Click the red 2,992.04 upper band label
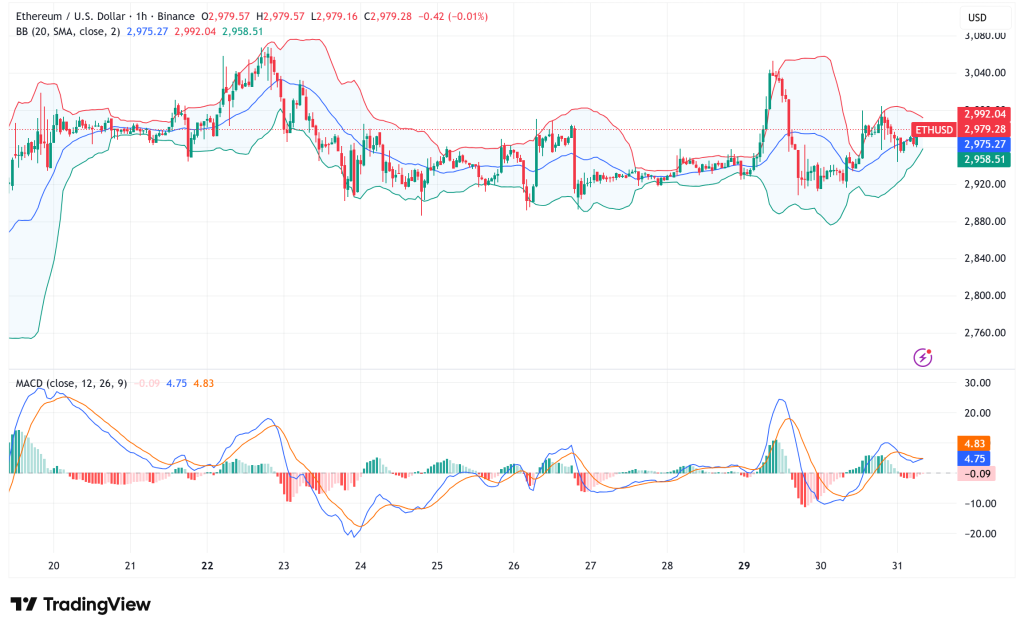 click(983, 114)
